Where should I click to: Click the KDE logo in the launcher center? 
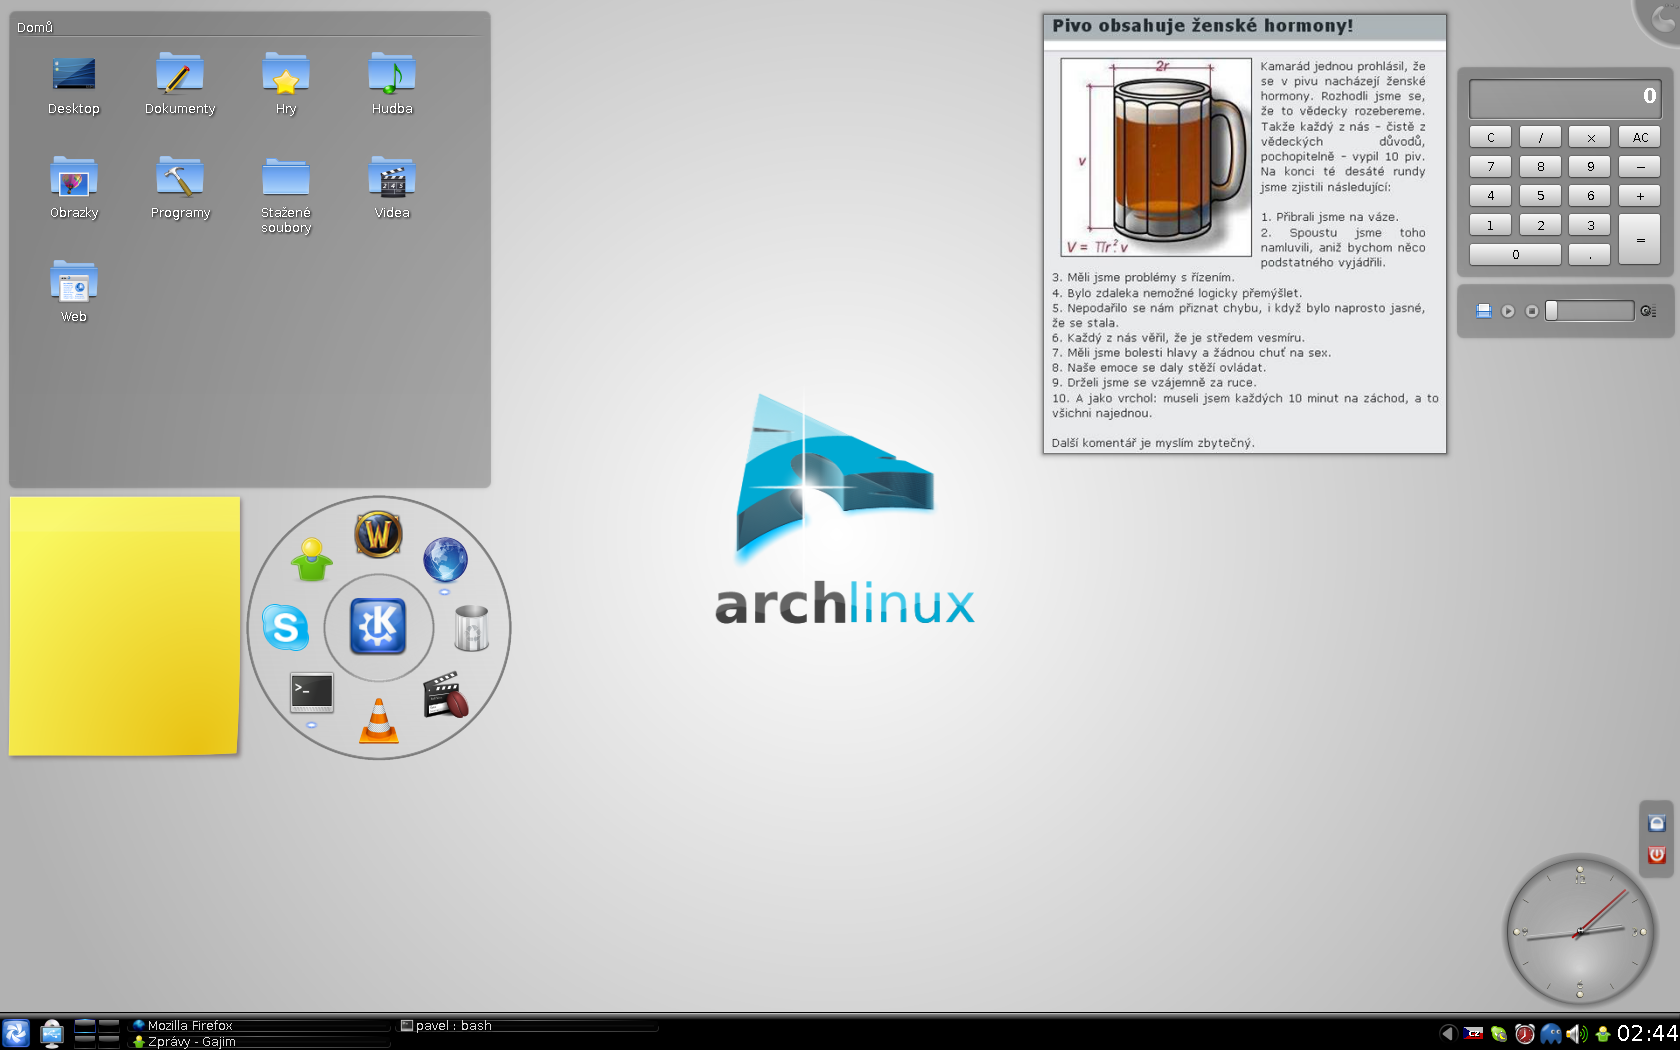[378, 627]
